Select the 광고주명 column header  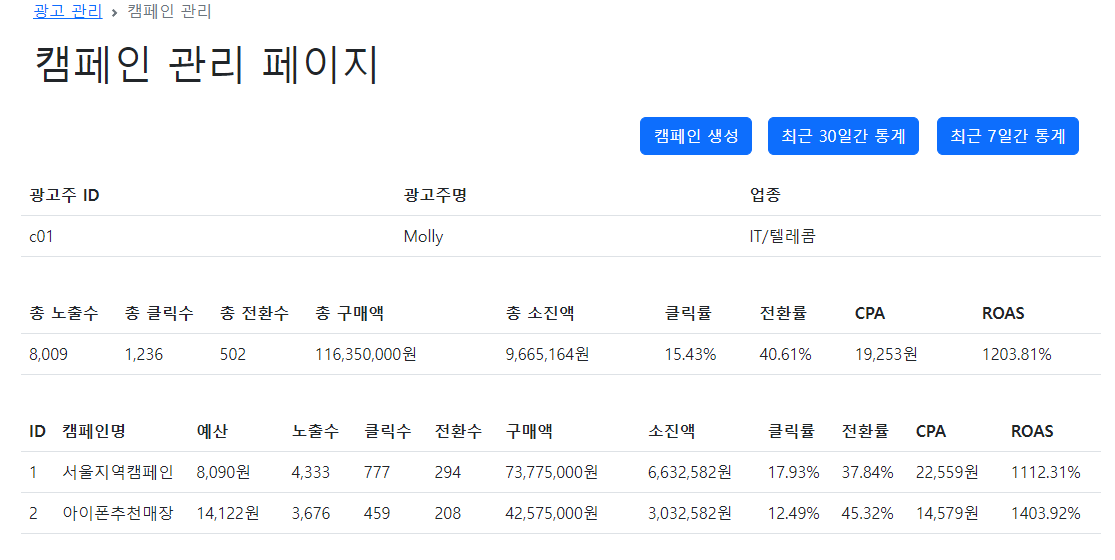click(435, 195)
